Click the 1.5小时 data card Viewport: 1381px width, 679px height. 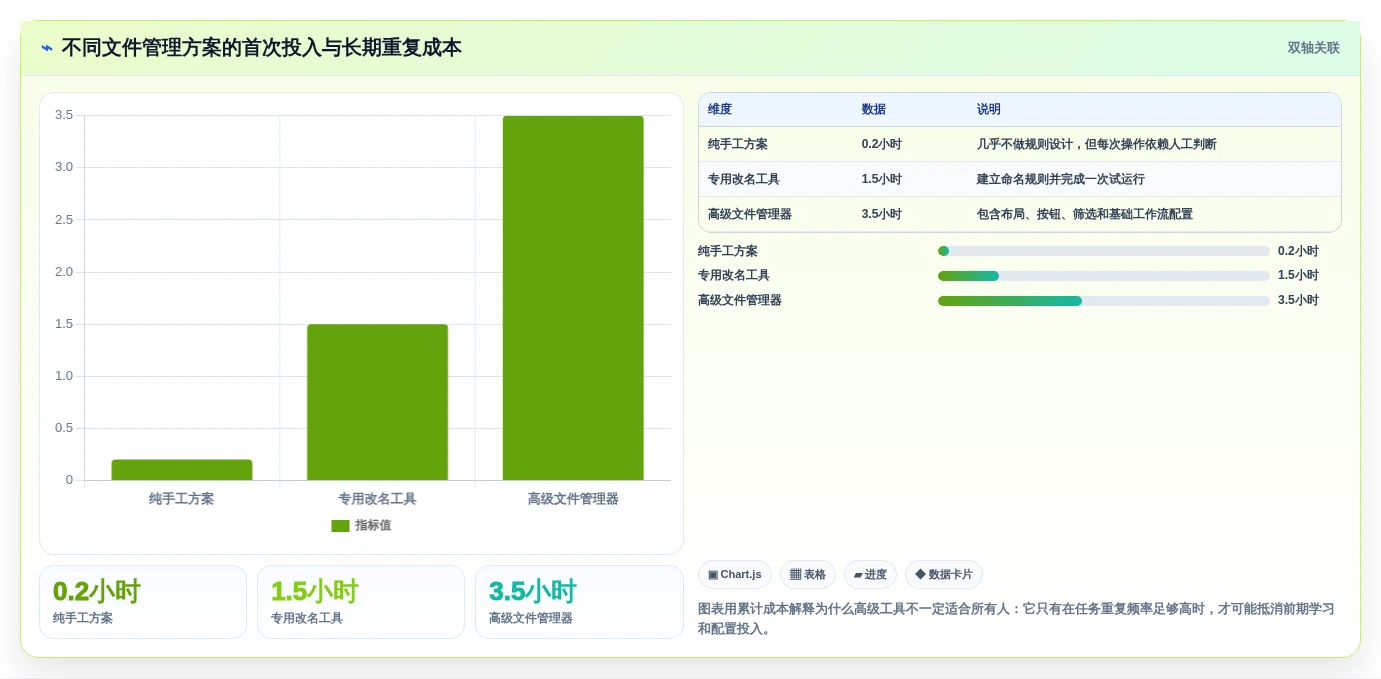click(361, 602)
